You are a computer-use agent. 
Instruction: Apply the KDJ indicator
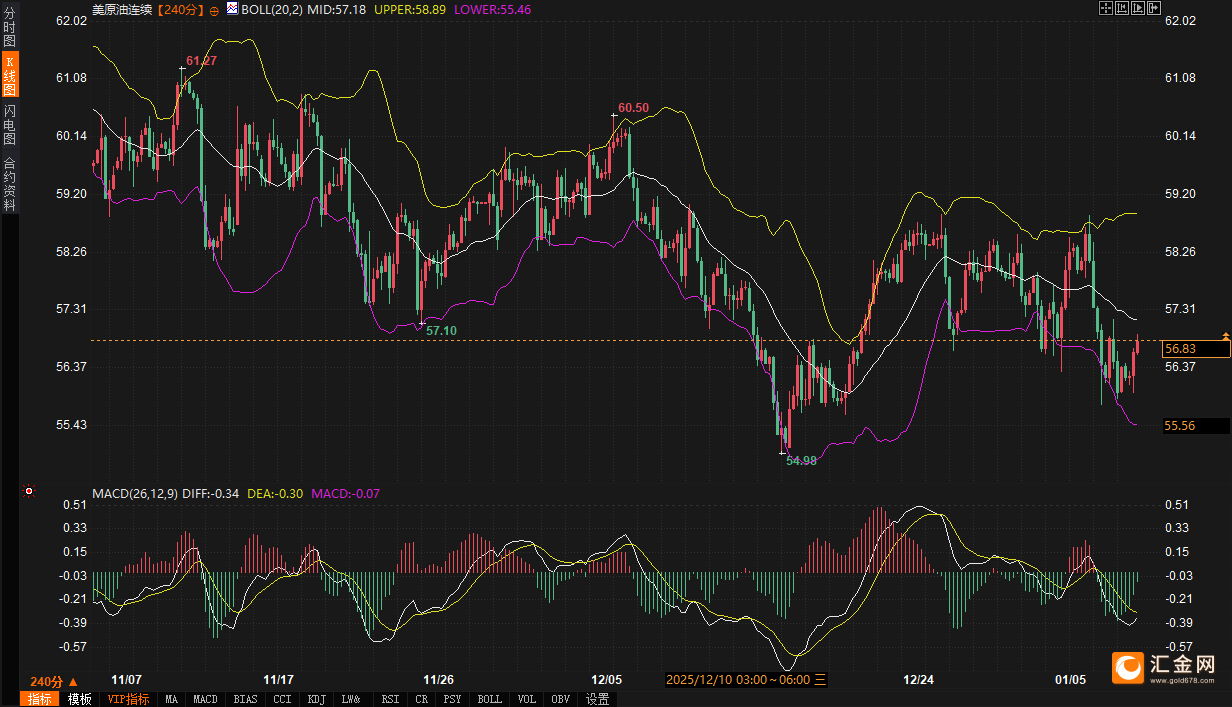coord(316,699)
